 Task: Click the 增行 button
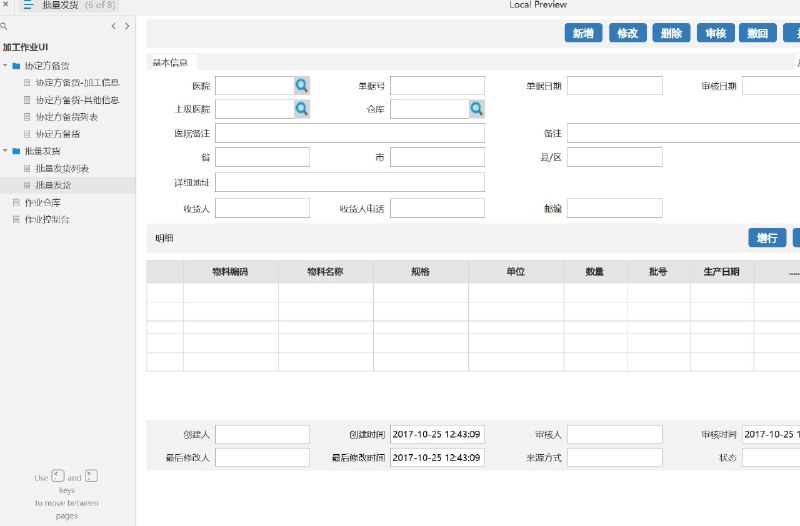coord(767,238)
